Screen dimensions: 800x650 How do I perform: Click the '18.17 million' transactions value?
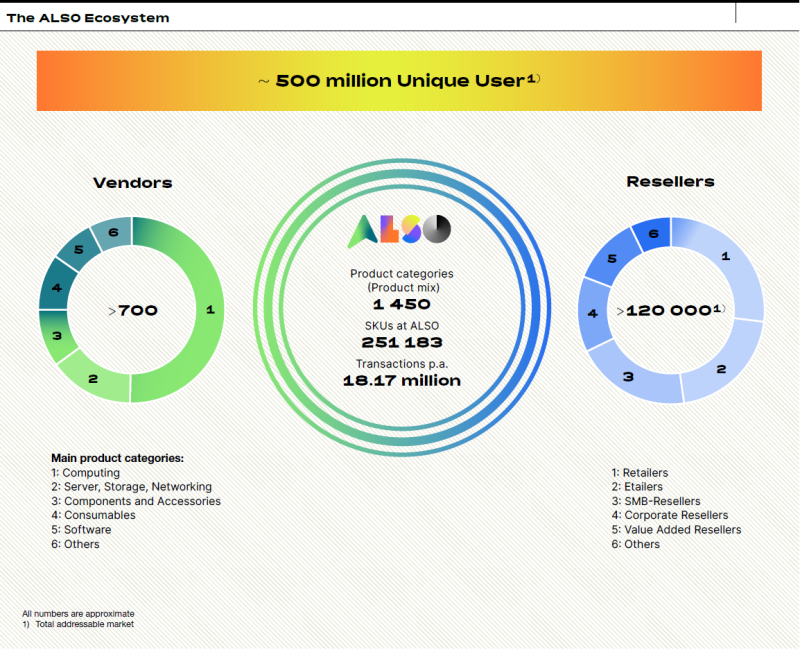tap(402, 381)
